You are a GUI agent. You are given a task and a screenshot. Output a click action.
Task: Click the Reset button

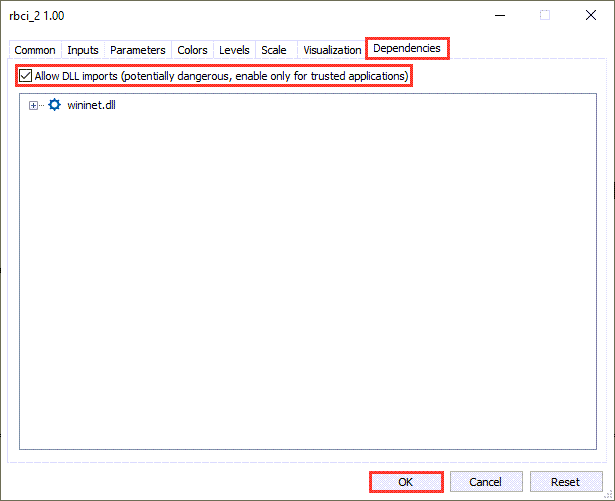[566, 481]
